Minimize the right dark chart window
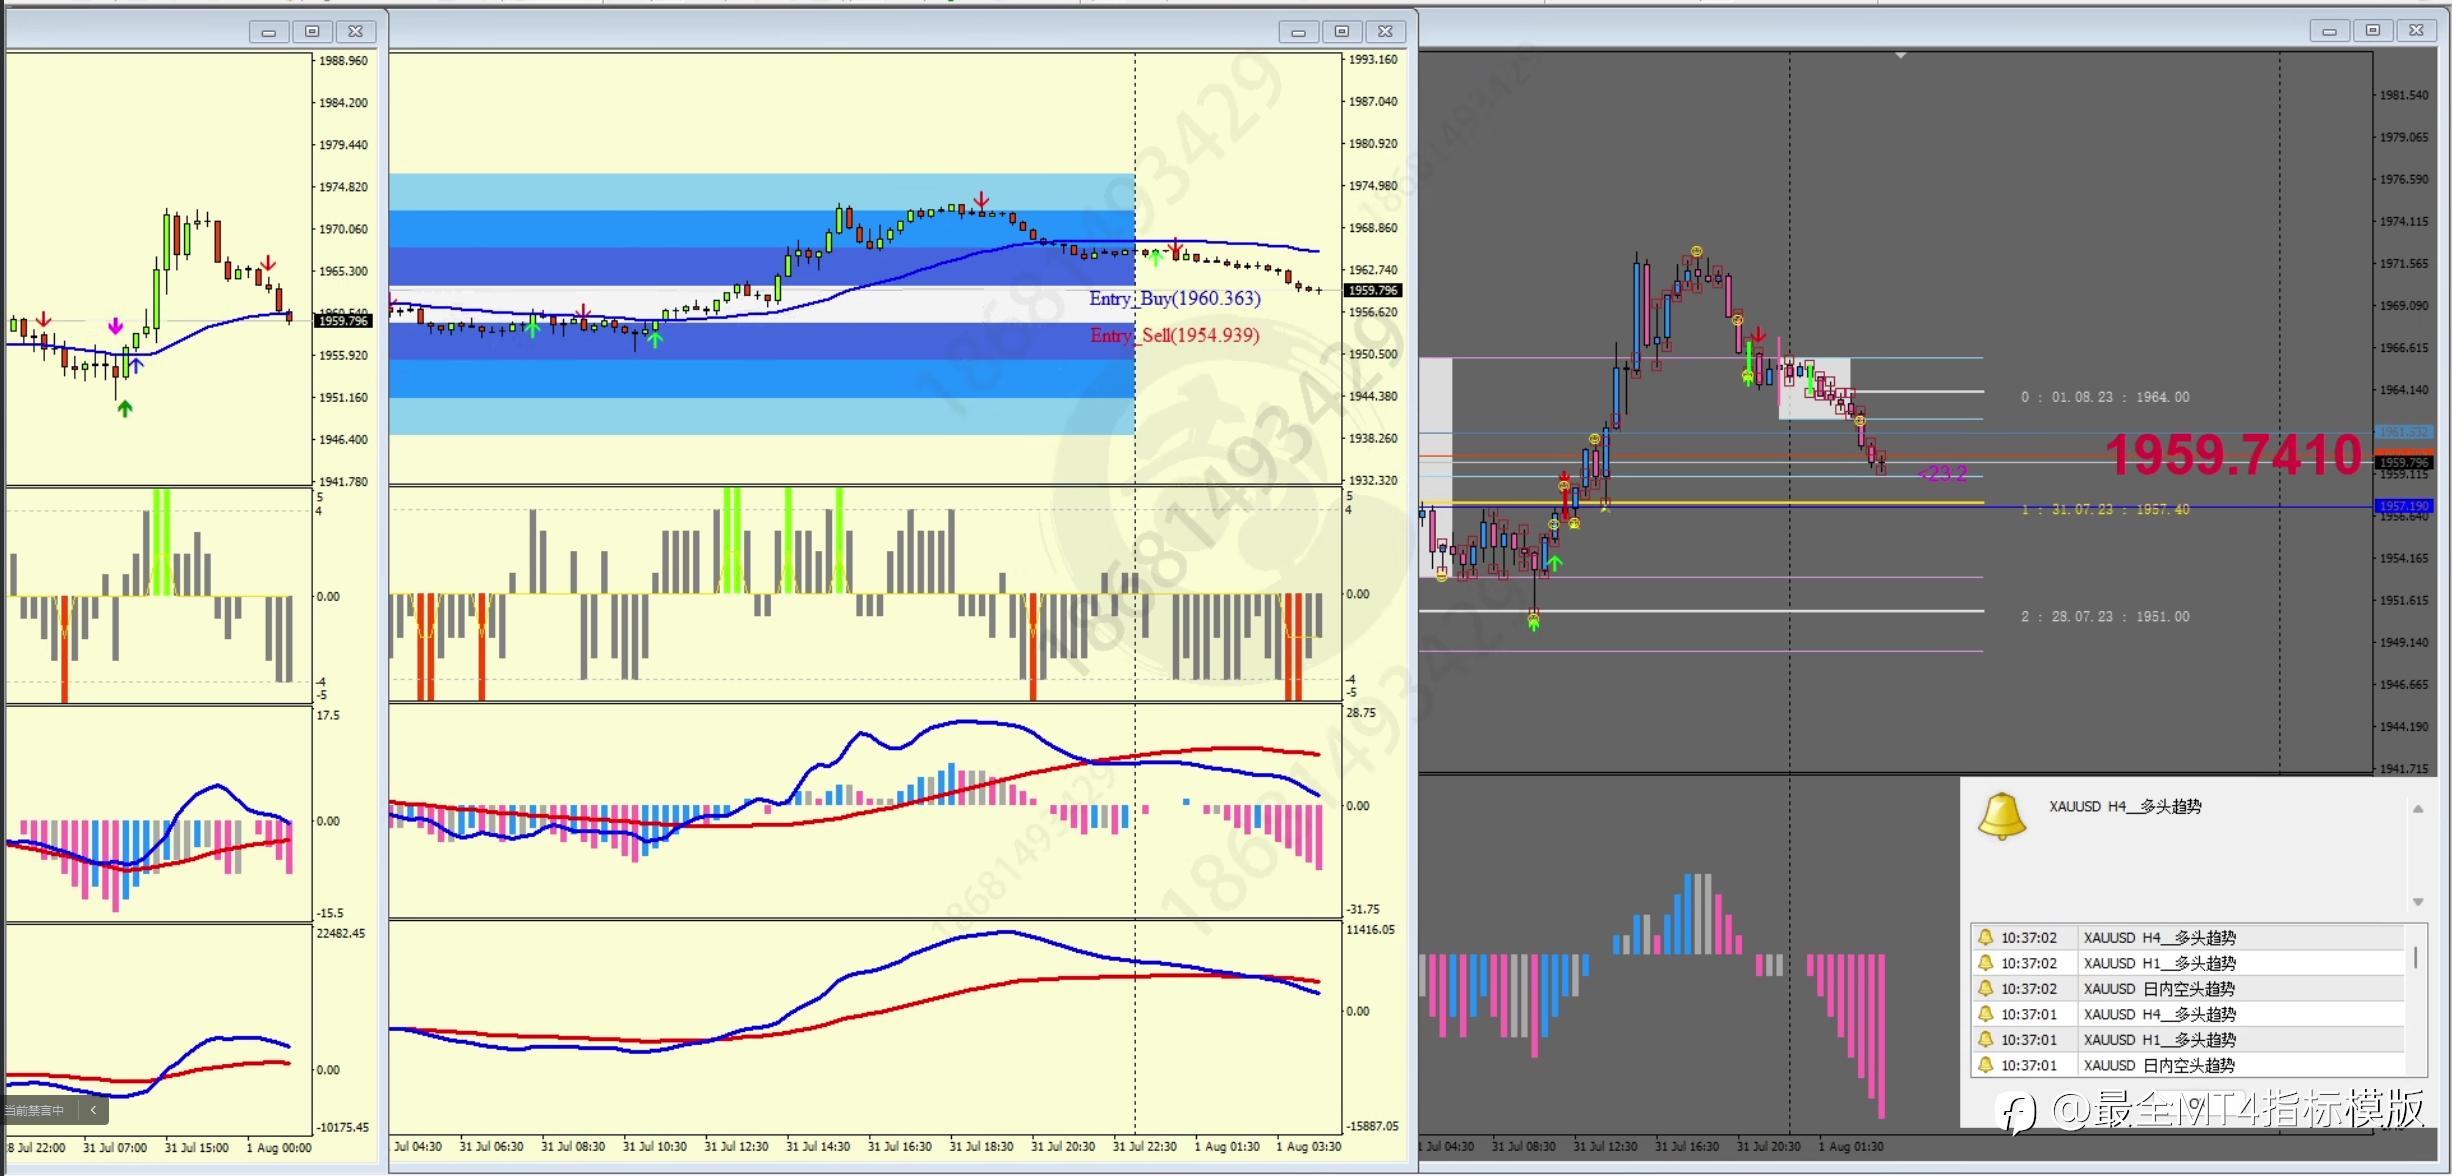 pyautogui.click(x=2329, y=31)
